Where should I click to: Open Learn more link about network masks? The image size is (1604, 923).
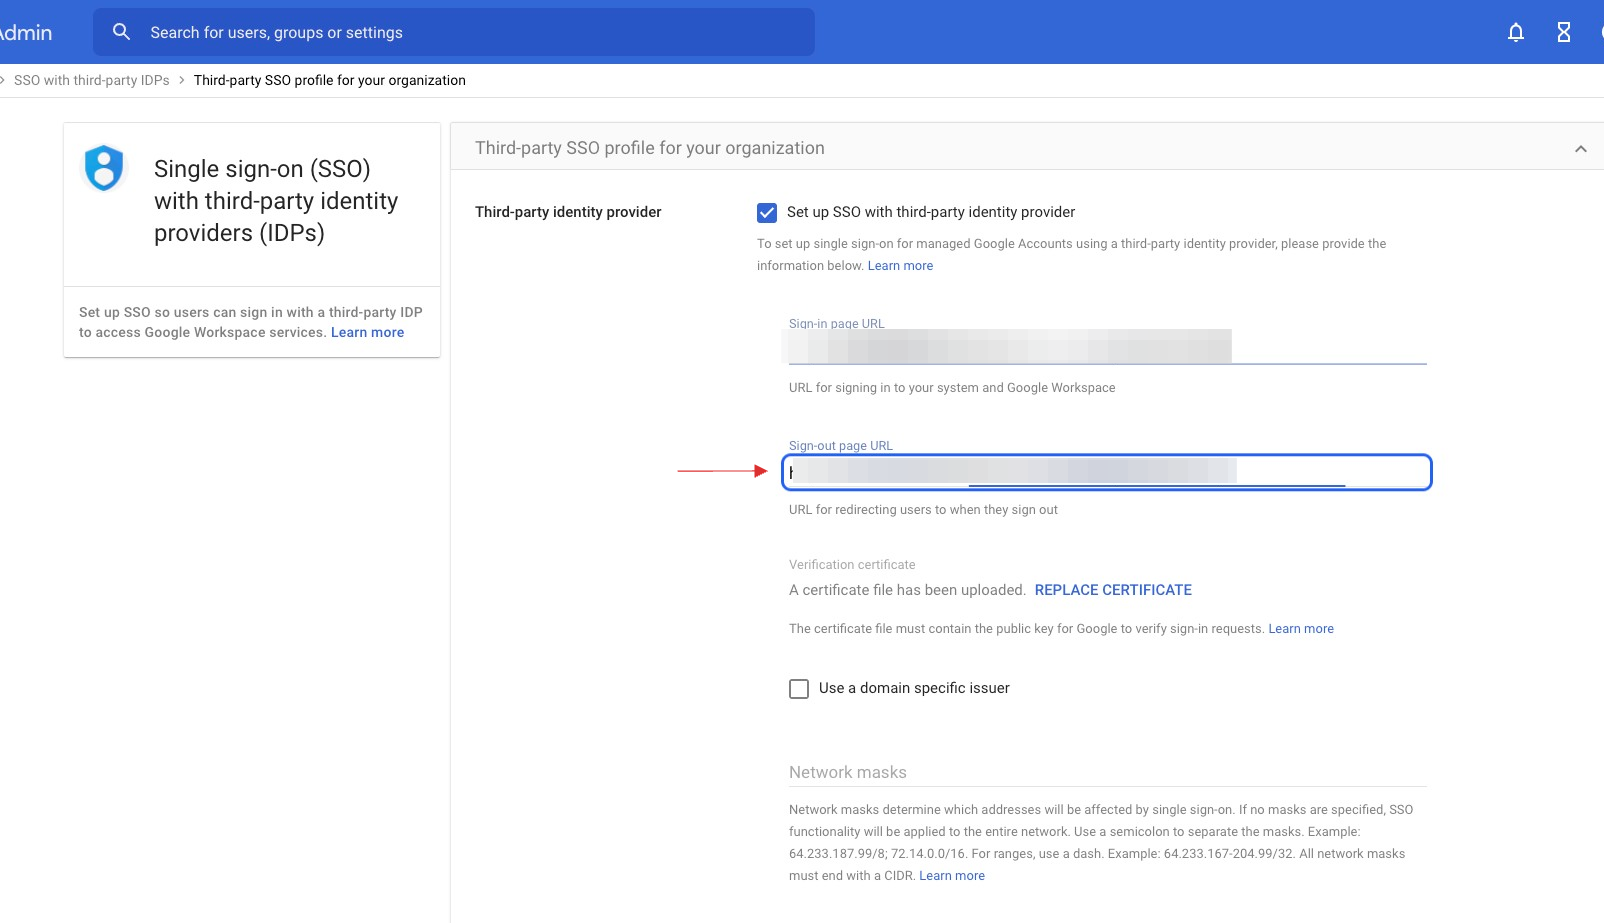click(952, 876)
